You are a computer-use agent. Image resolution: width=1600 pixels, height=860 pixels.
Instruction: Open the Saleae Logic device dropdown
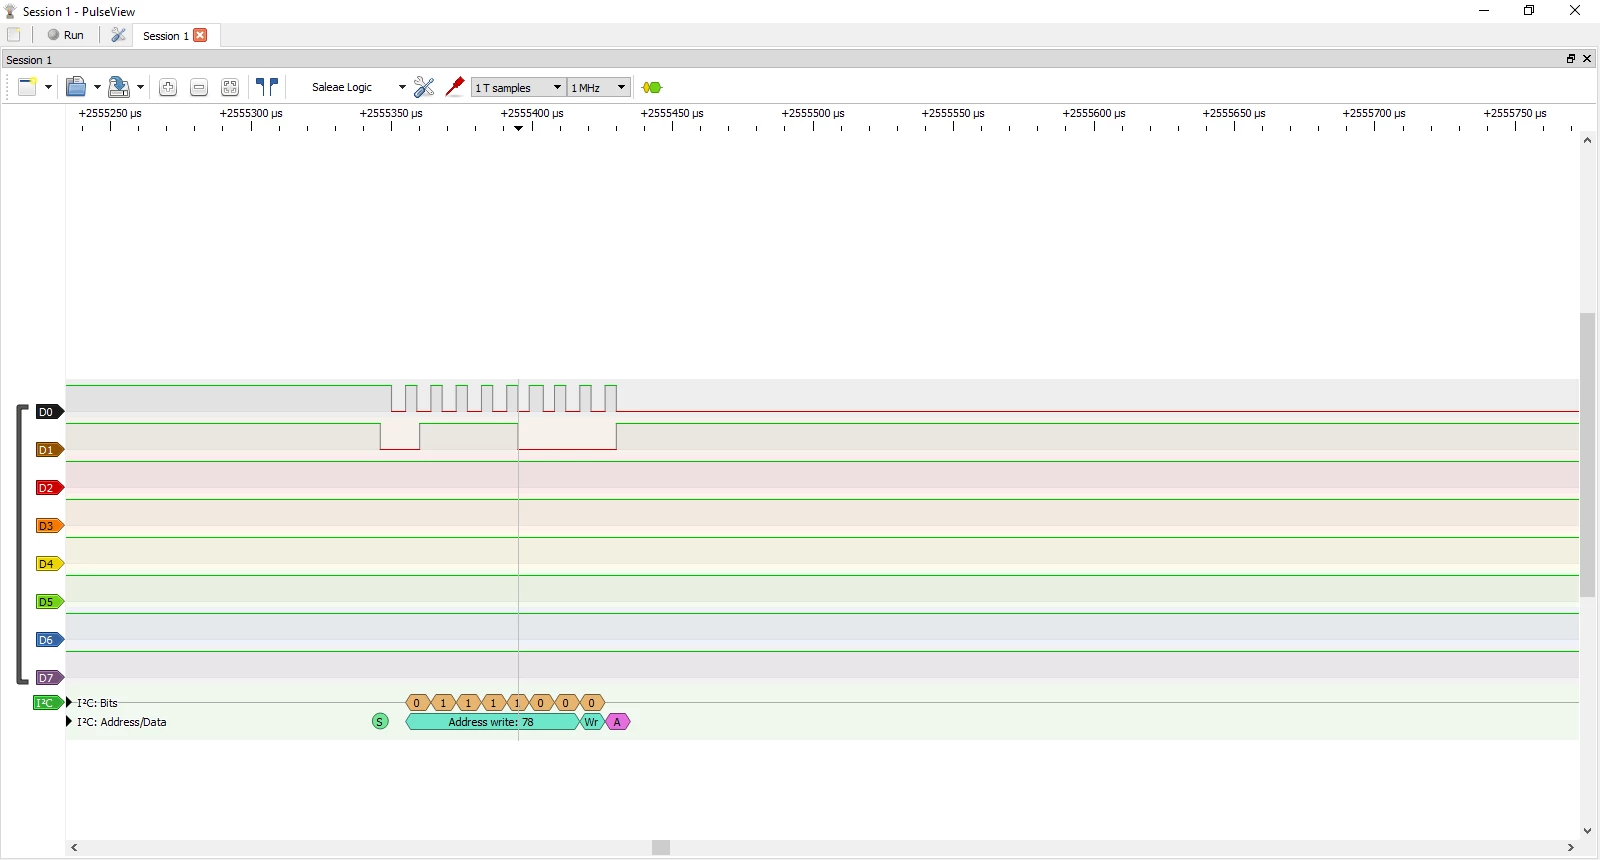click(356, 87)
